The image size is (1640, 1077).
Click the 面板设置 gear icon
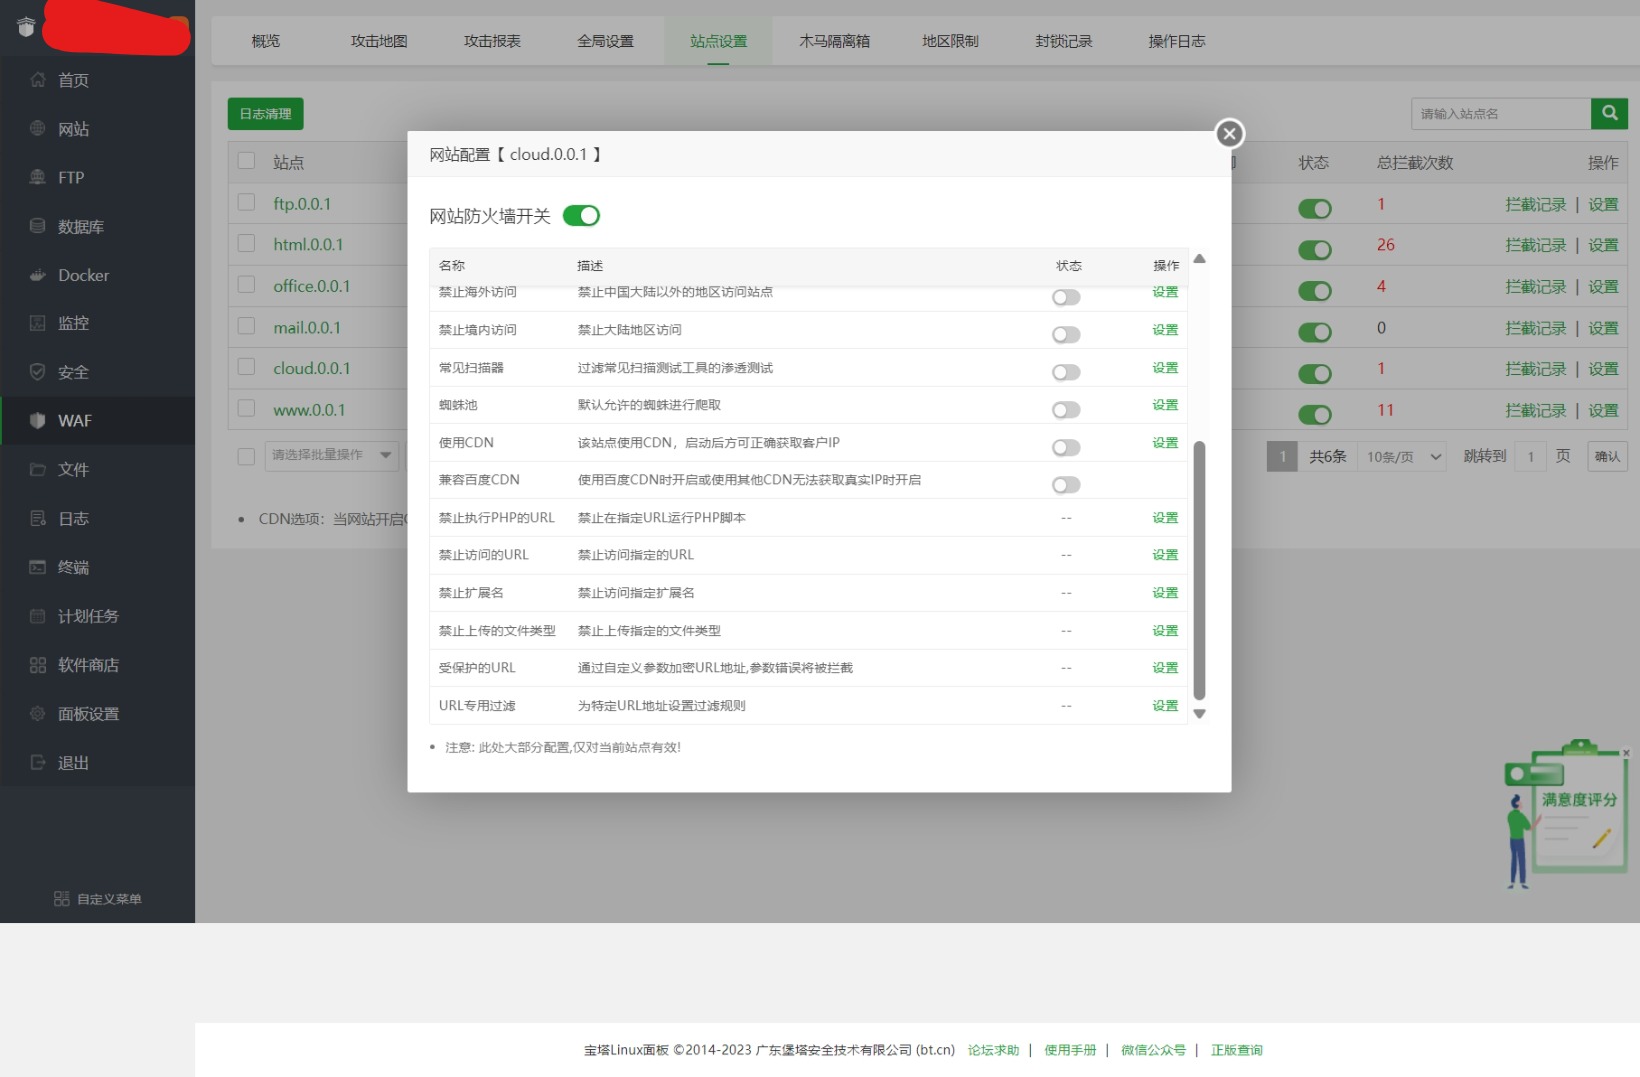[38, 714]
